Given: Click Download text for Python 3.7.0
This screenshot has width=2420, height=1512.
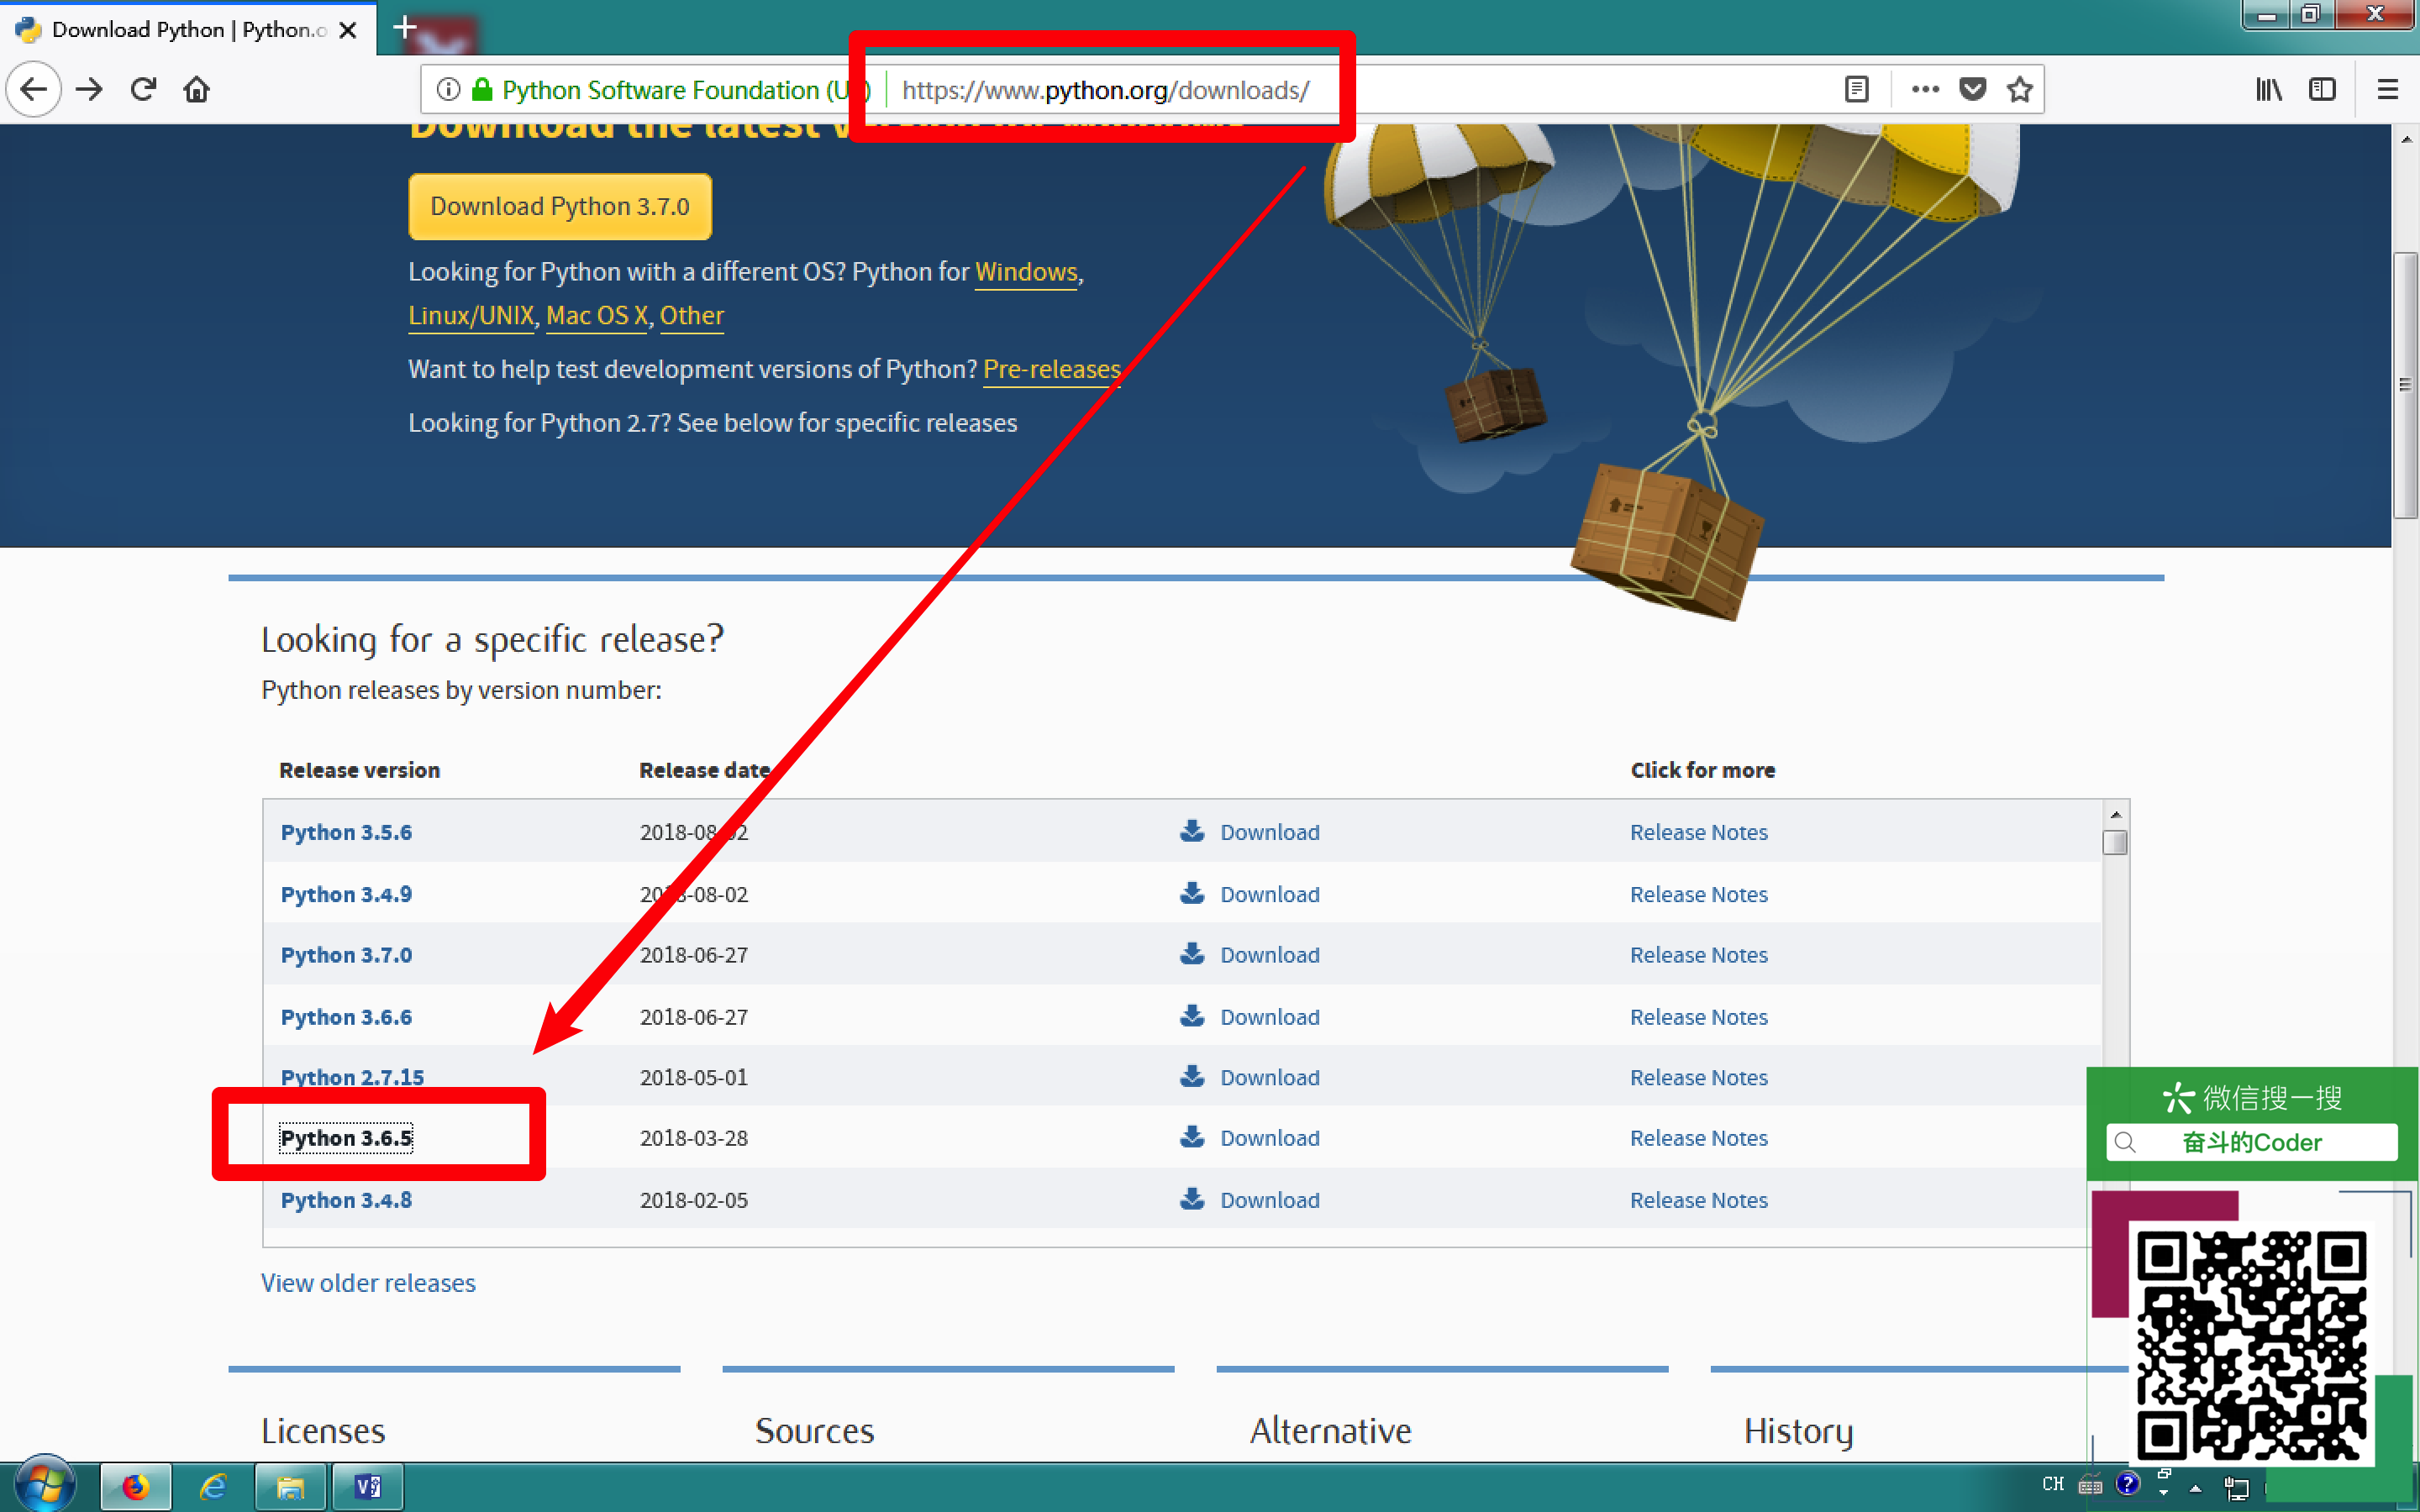Looking at the screenshot, I should pyautogui.click(x=1269, y=955).
